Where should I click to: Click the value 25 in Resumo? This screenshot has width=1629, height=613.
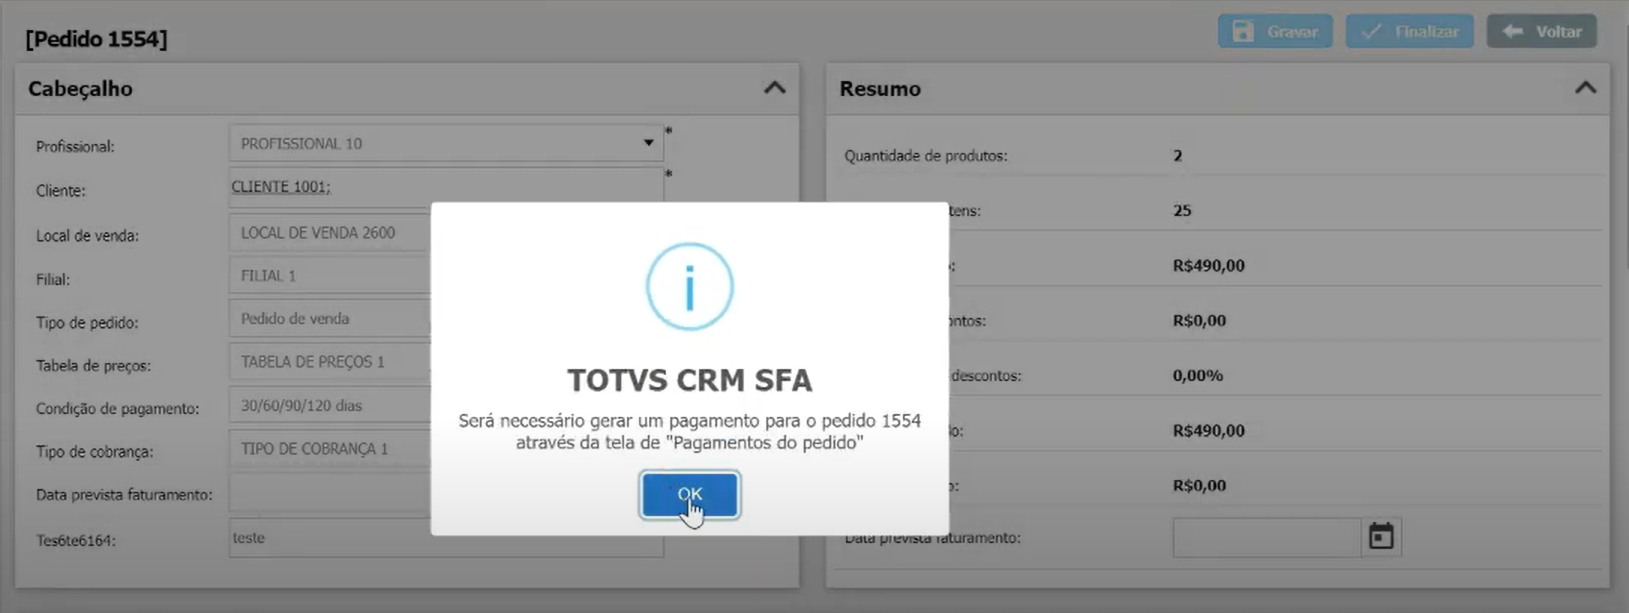pyautogui.click(x=1182, y=211)
